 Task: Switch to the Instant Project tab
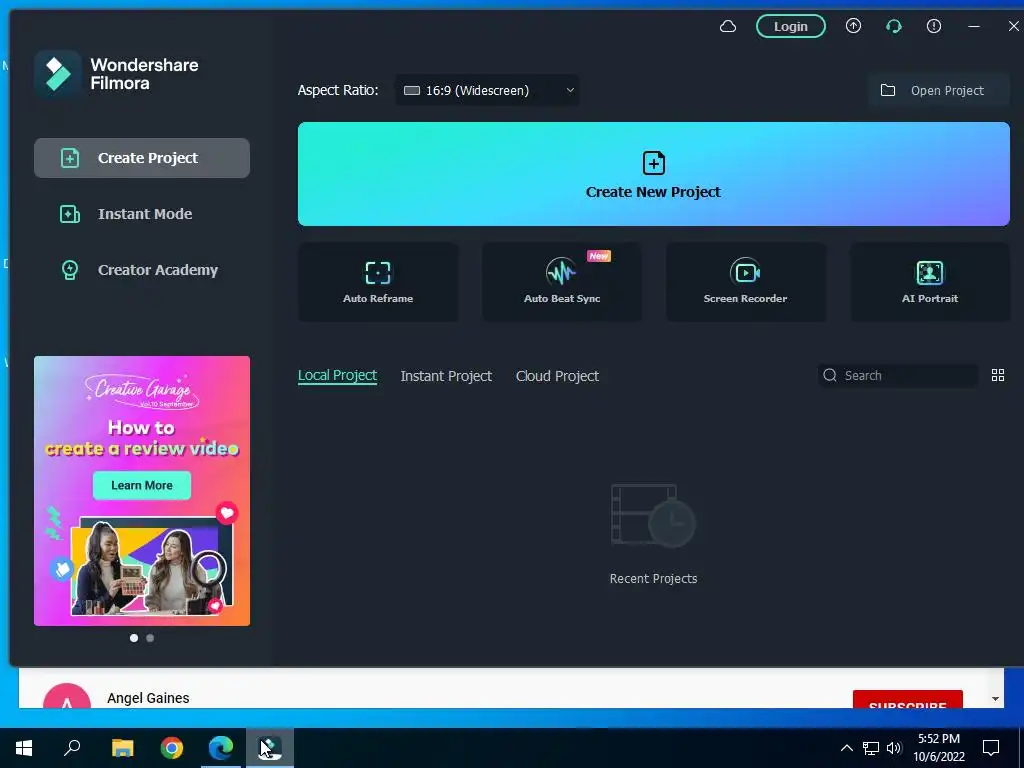coord(446,376)
